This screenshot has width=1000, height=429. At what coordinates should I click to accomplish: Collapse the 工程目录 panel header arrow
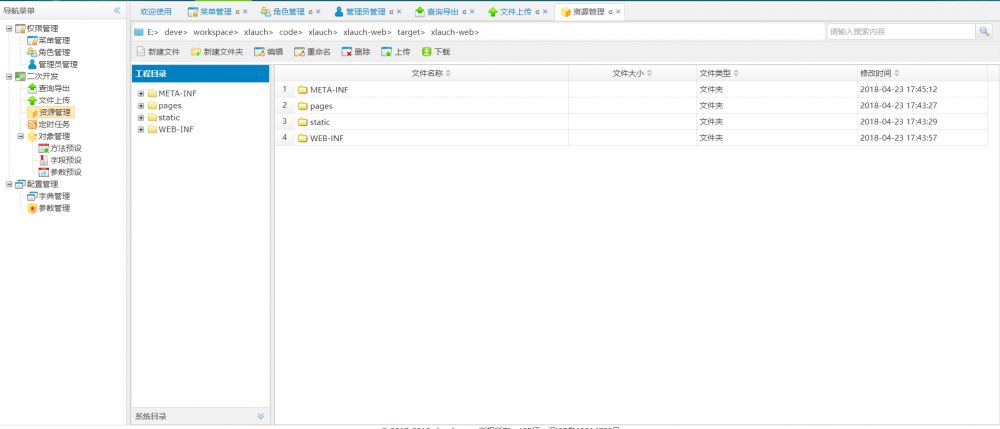tap(261, 74)
